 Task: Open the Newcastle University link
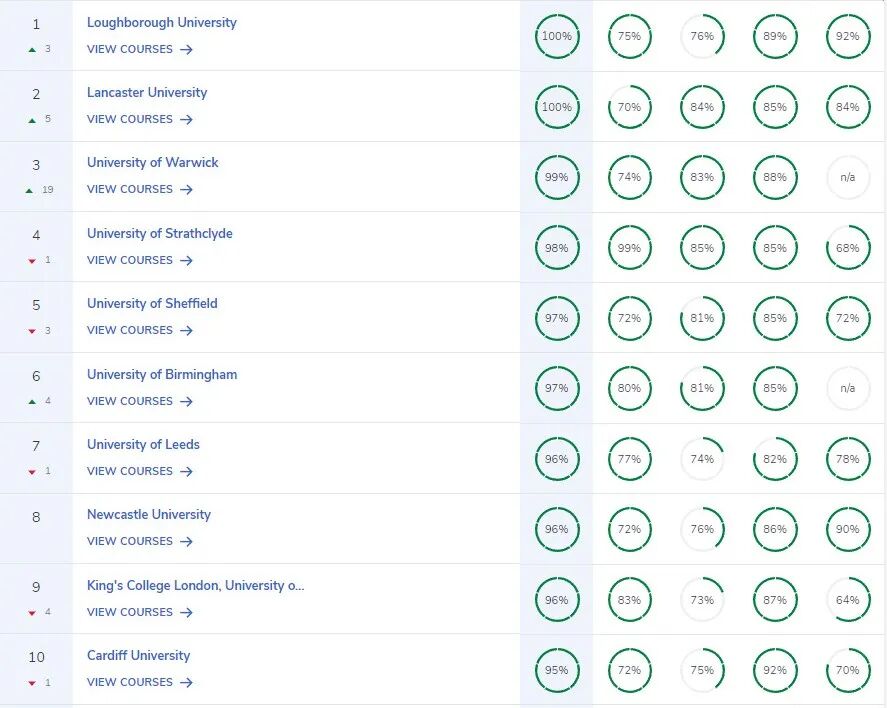click(x=149, y=515)
